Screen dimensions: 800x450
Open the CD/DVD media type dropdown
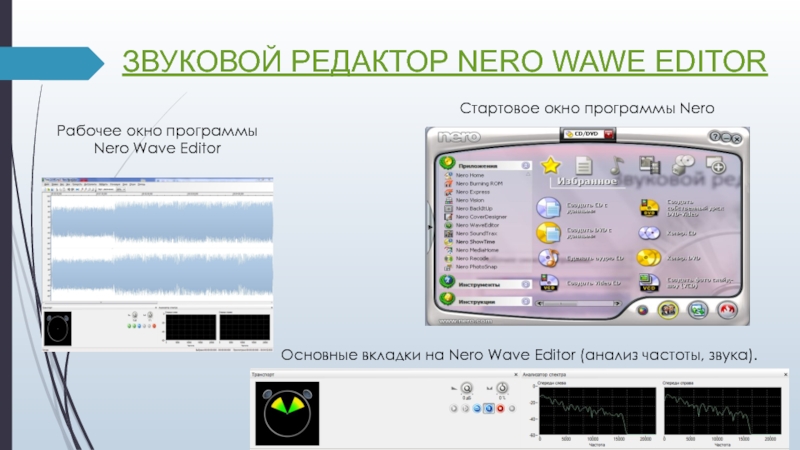pyautogui.click(x=609, y=134)
